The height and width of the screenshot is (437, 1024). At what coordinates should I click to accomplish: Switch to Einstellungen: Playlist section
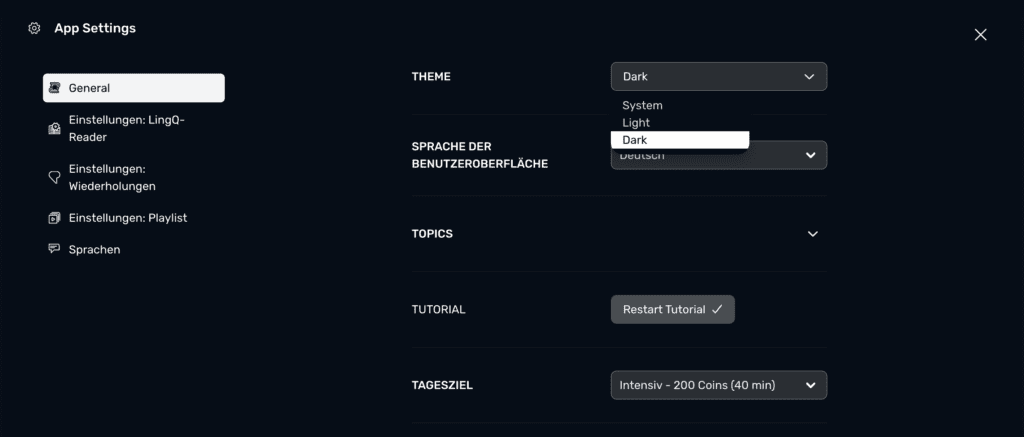click(x=127, y=218)
